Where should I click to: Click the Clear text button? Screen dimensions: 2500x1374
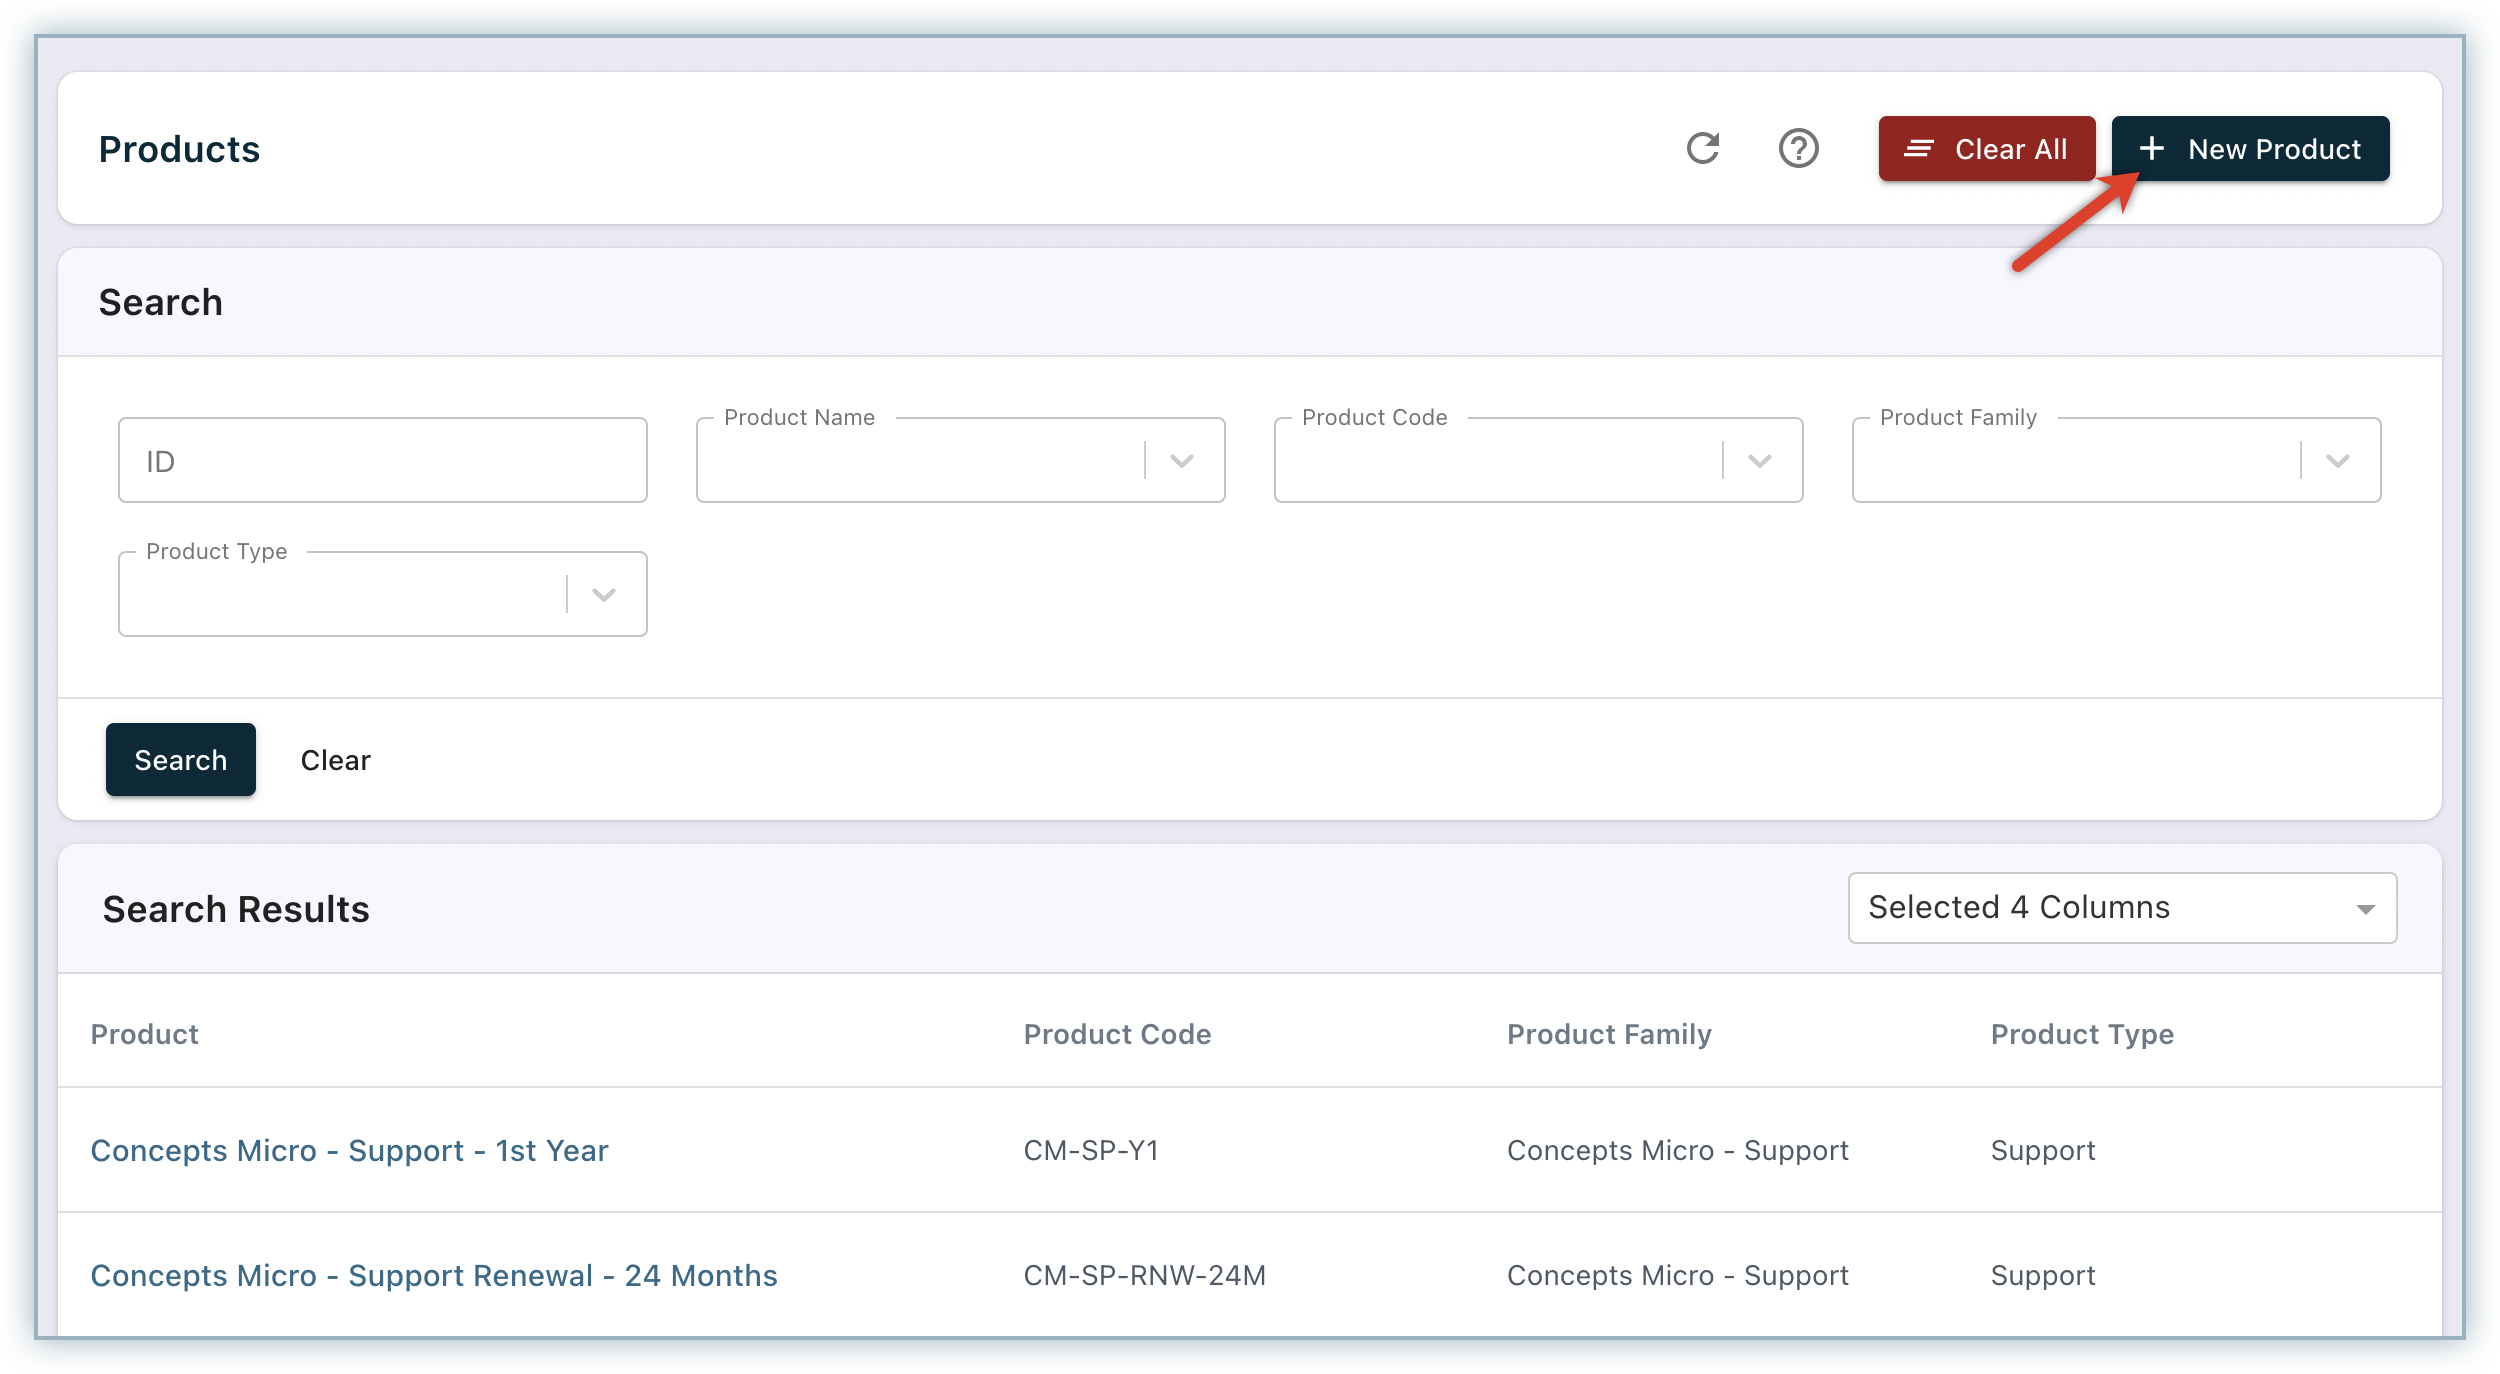(335, 760)
